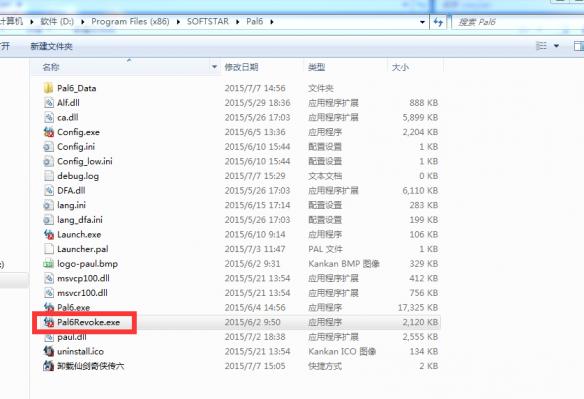Click the 17,325 KB size value
The width and height of the screenshot is (584, 399).
(x=418, y=307)
